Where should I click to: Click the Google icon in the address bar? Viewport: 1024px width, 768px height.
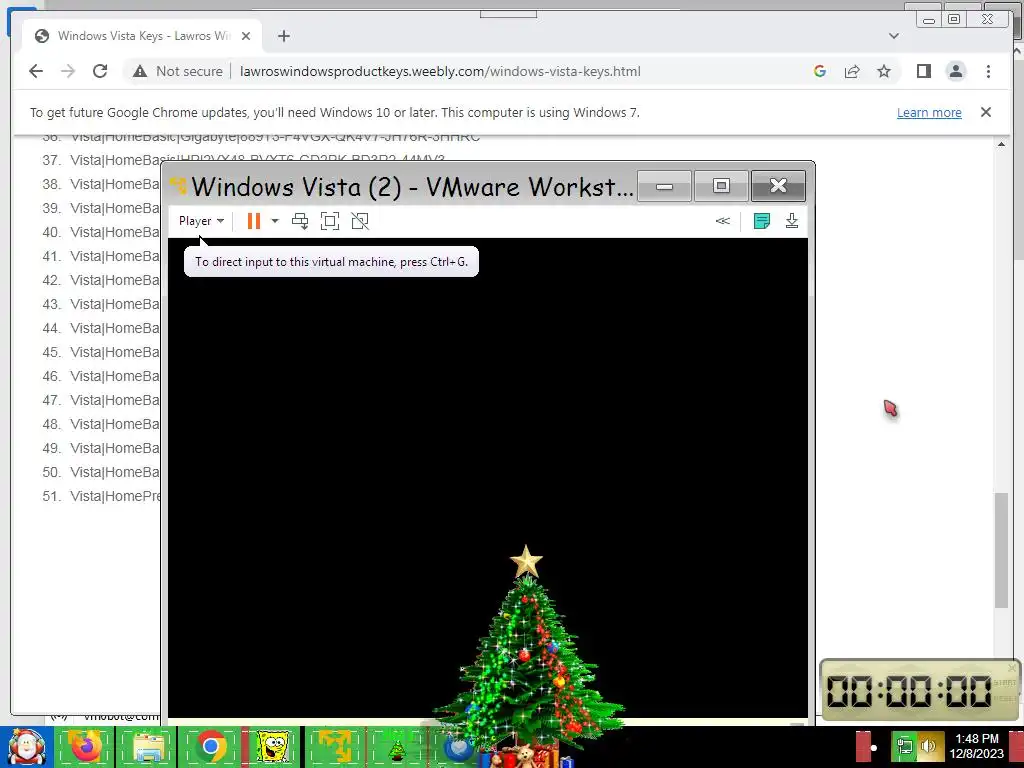pos(820,71)
